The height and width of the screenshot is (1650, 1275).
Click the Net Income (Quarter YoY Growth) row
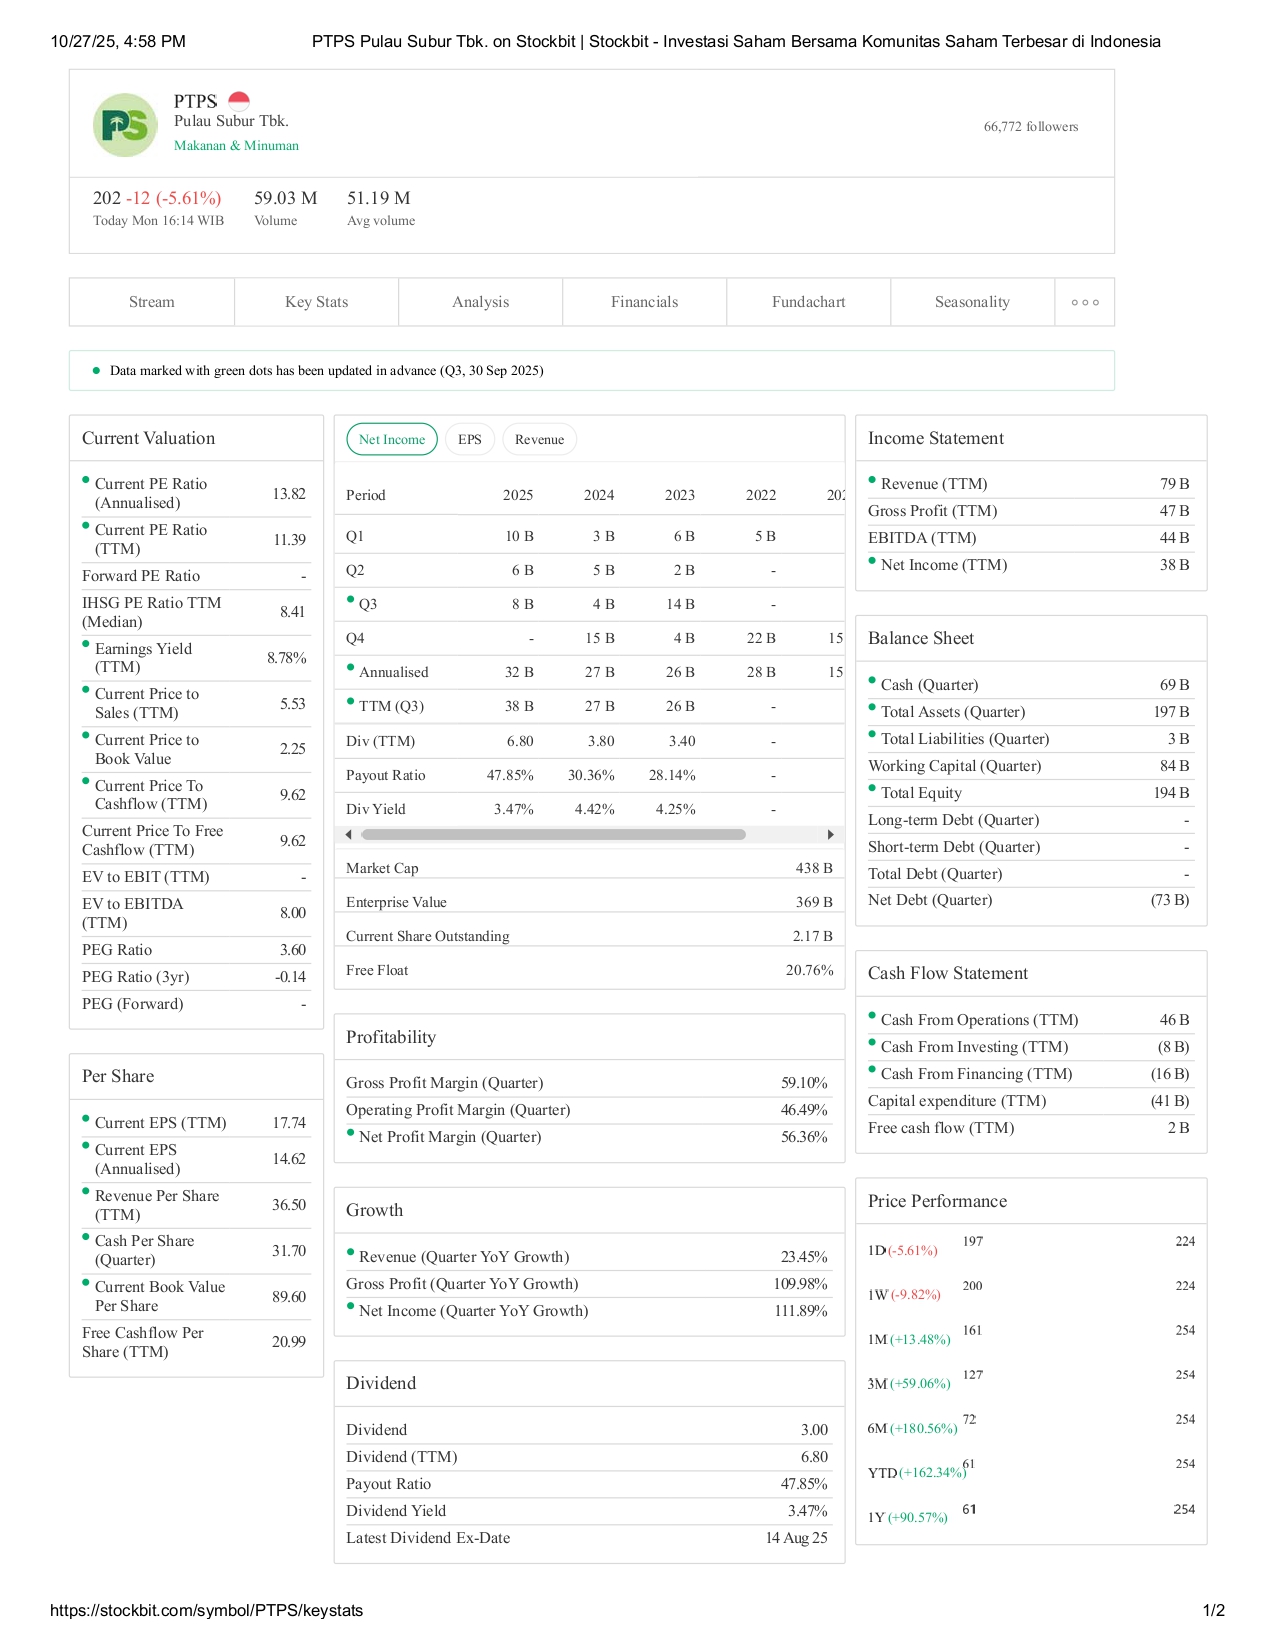click(587, 1311)
